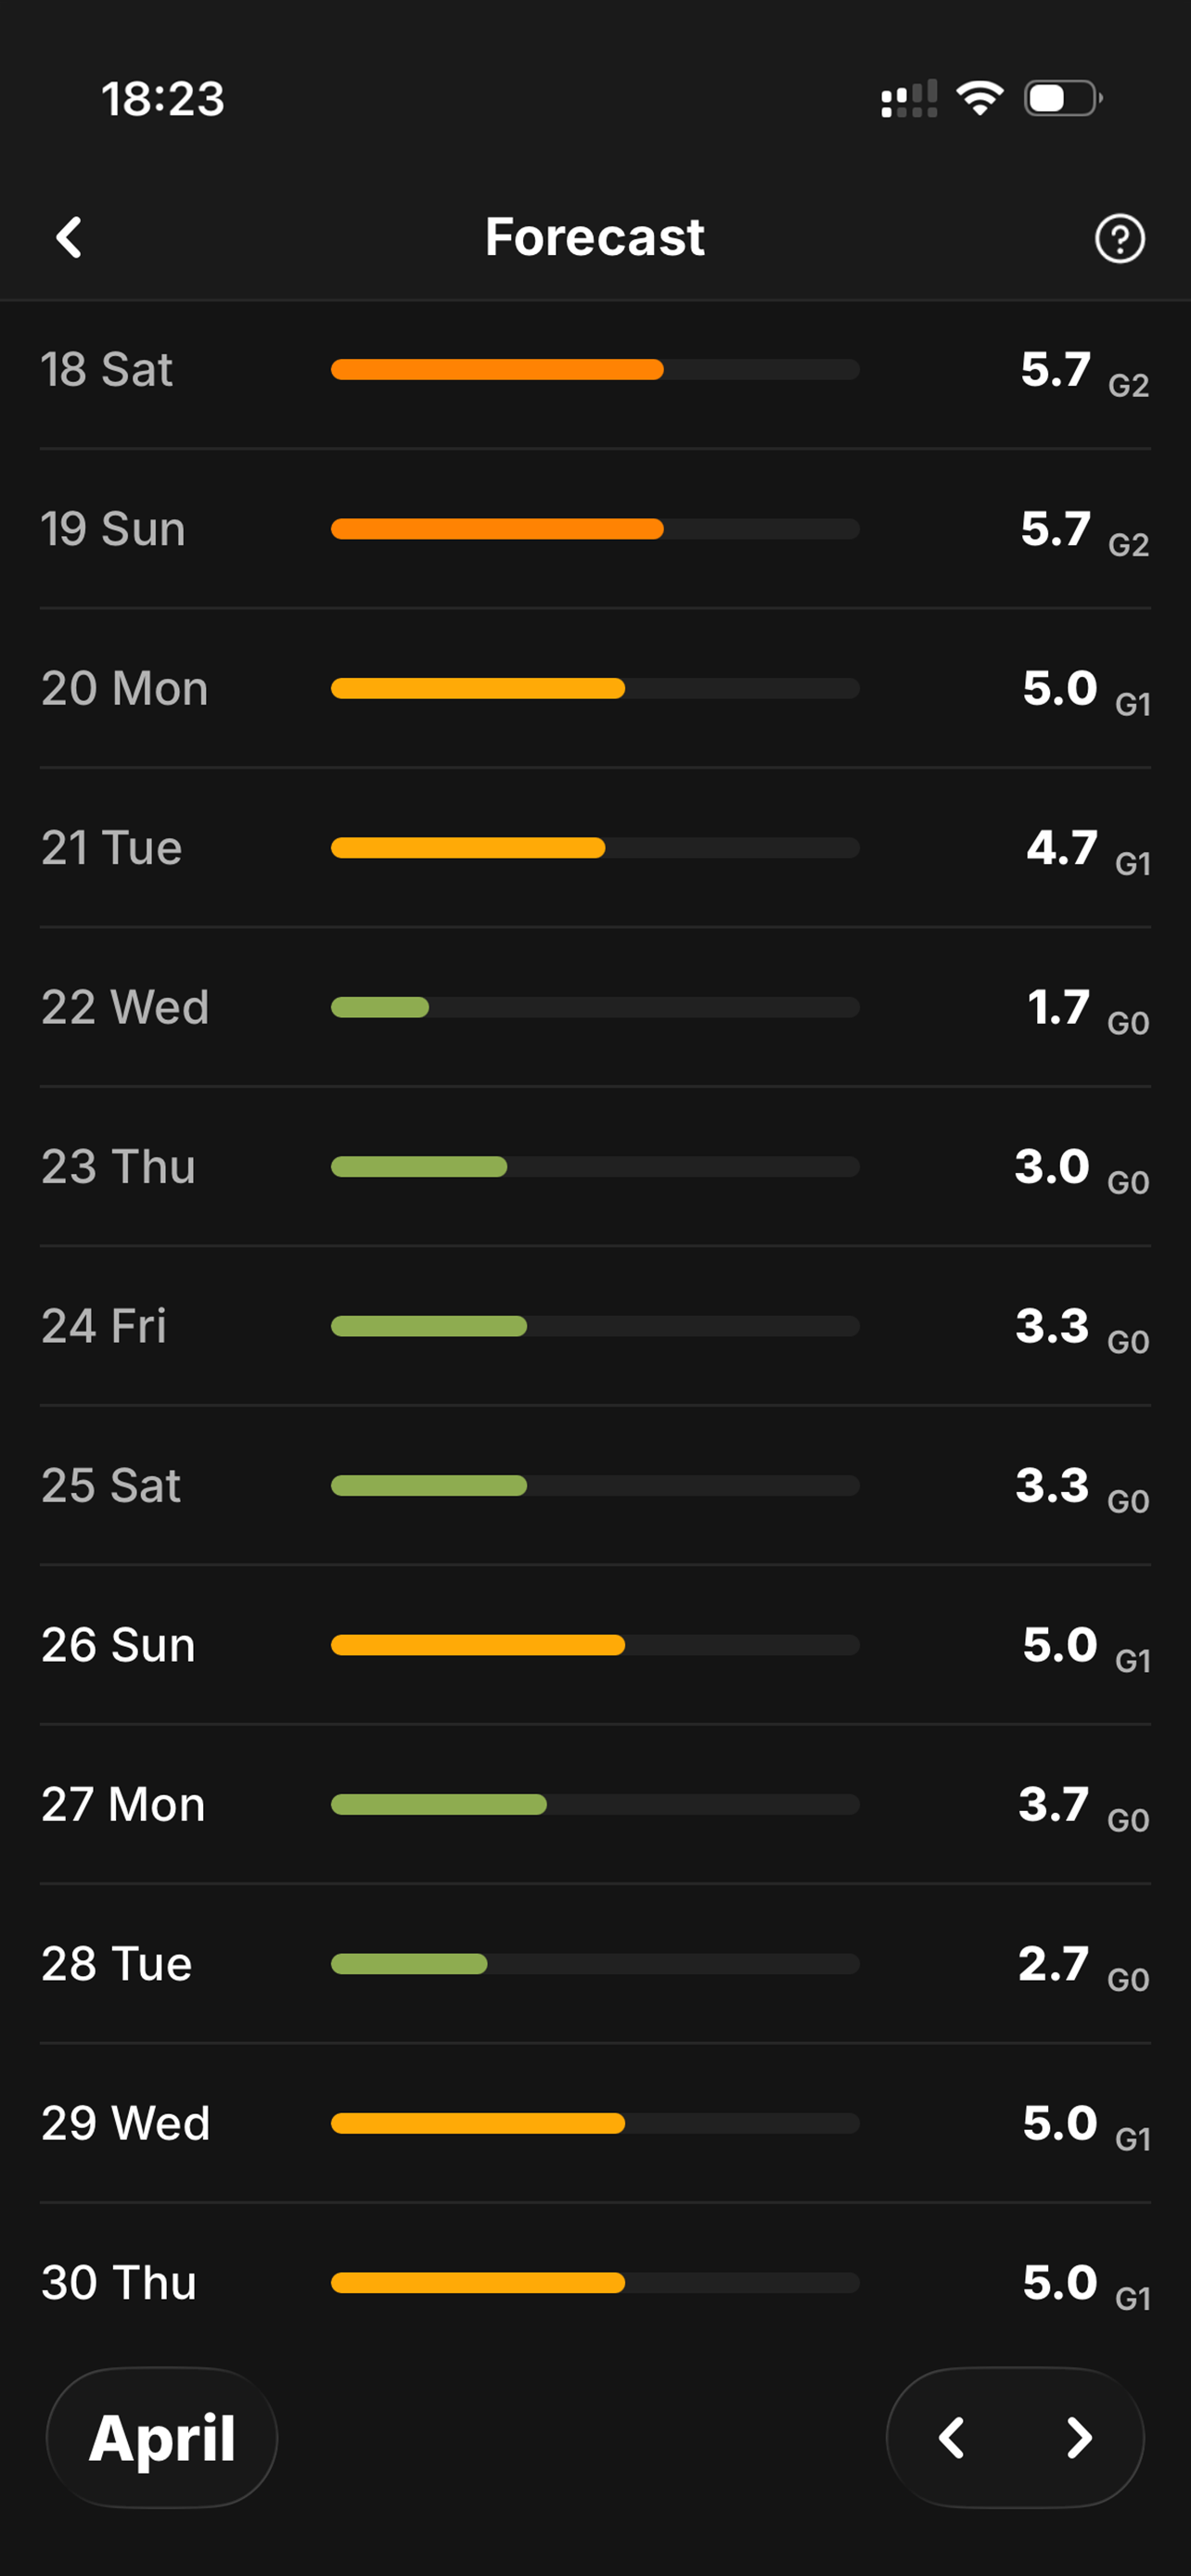Tap the G1 label on 26 Sun
Viewport: 1191px width, 2576px height.
[x=1132, y=1661]
